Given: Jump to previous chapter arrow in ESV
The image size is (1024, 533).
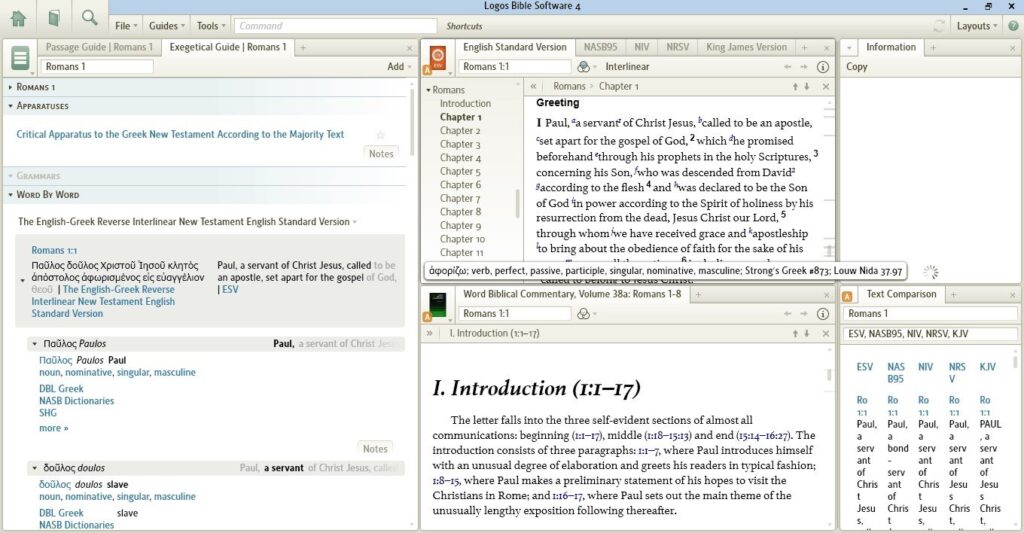Looking at the screenshot, I should click(795, 86).
